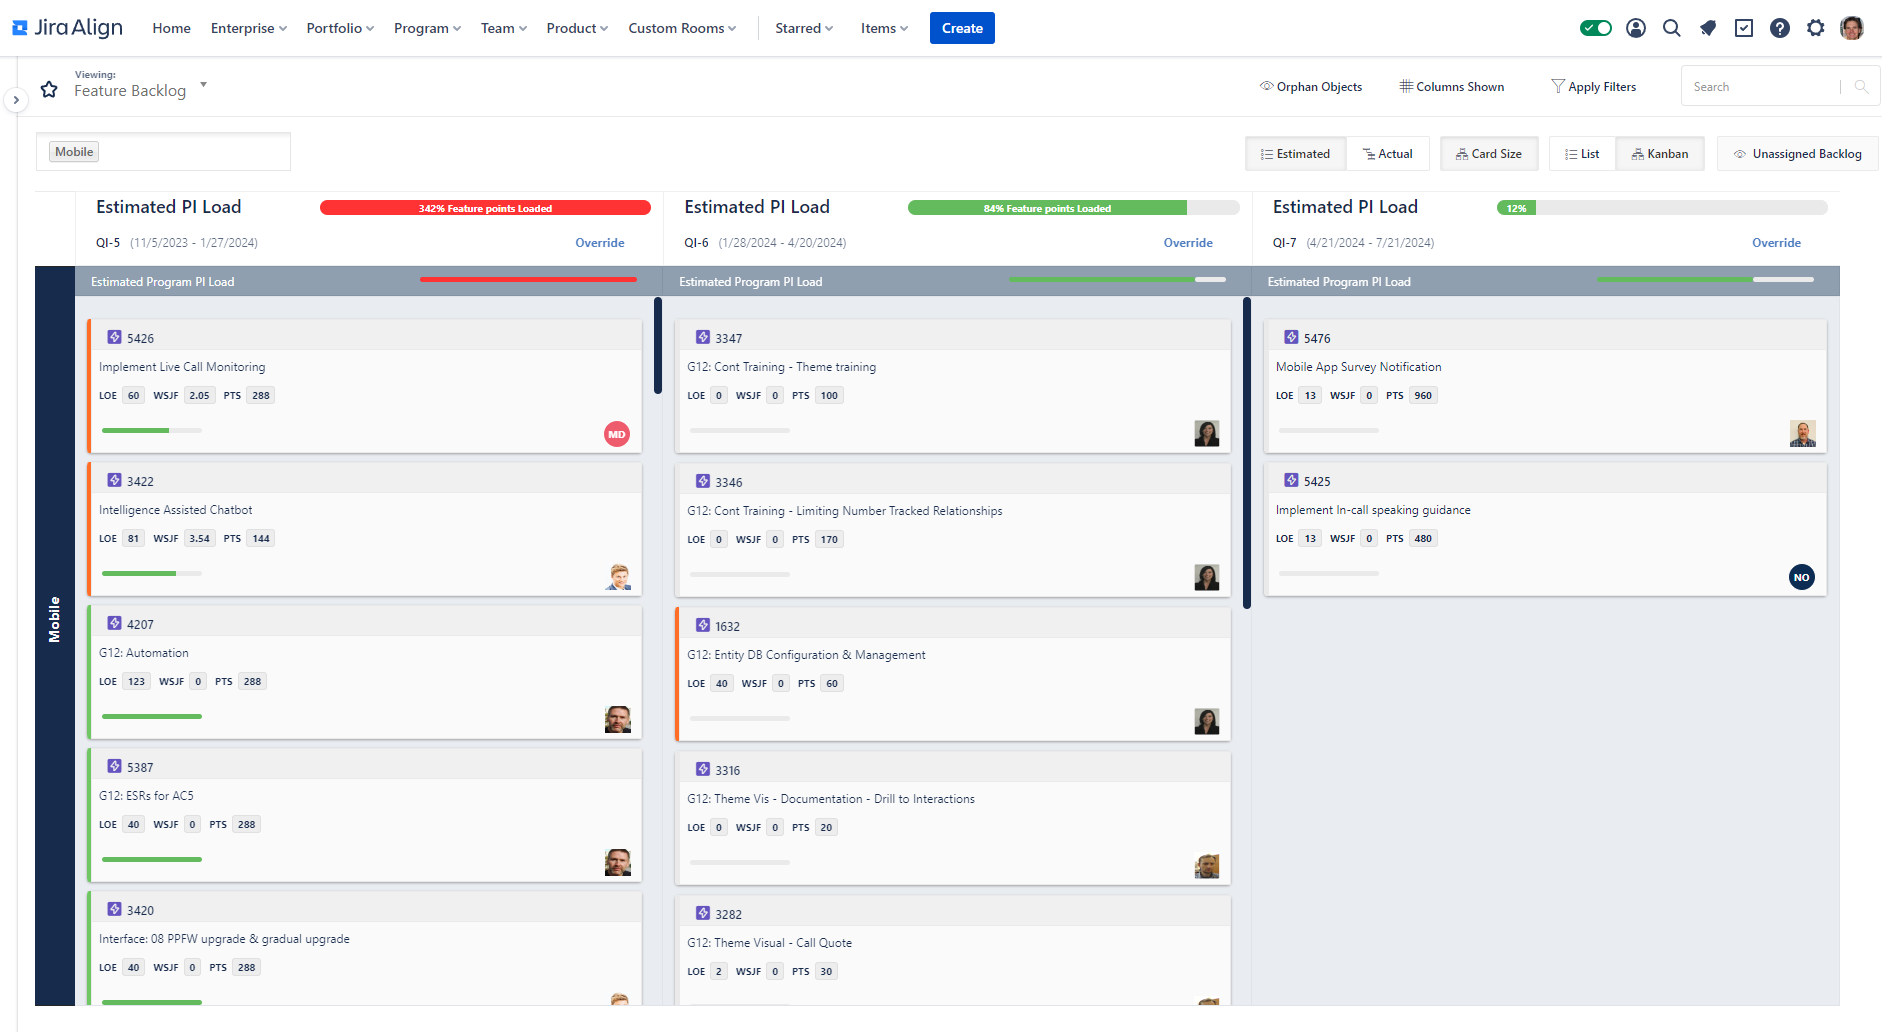The width and height of the screenshot is (1882, 1032).
Task: Click owner avatar on card 3422
Action: pyautogui.click(x=619, y=577)
